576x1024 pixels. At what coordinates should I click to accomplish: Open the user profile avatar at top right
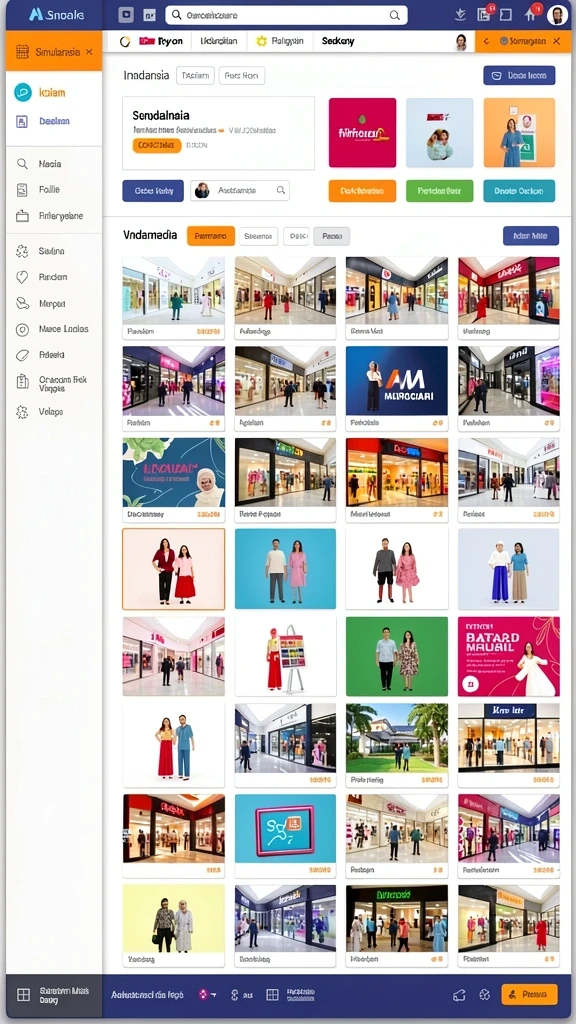[x=557, y=14]
